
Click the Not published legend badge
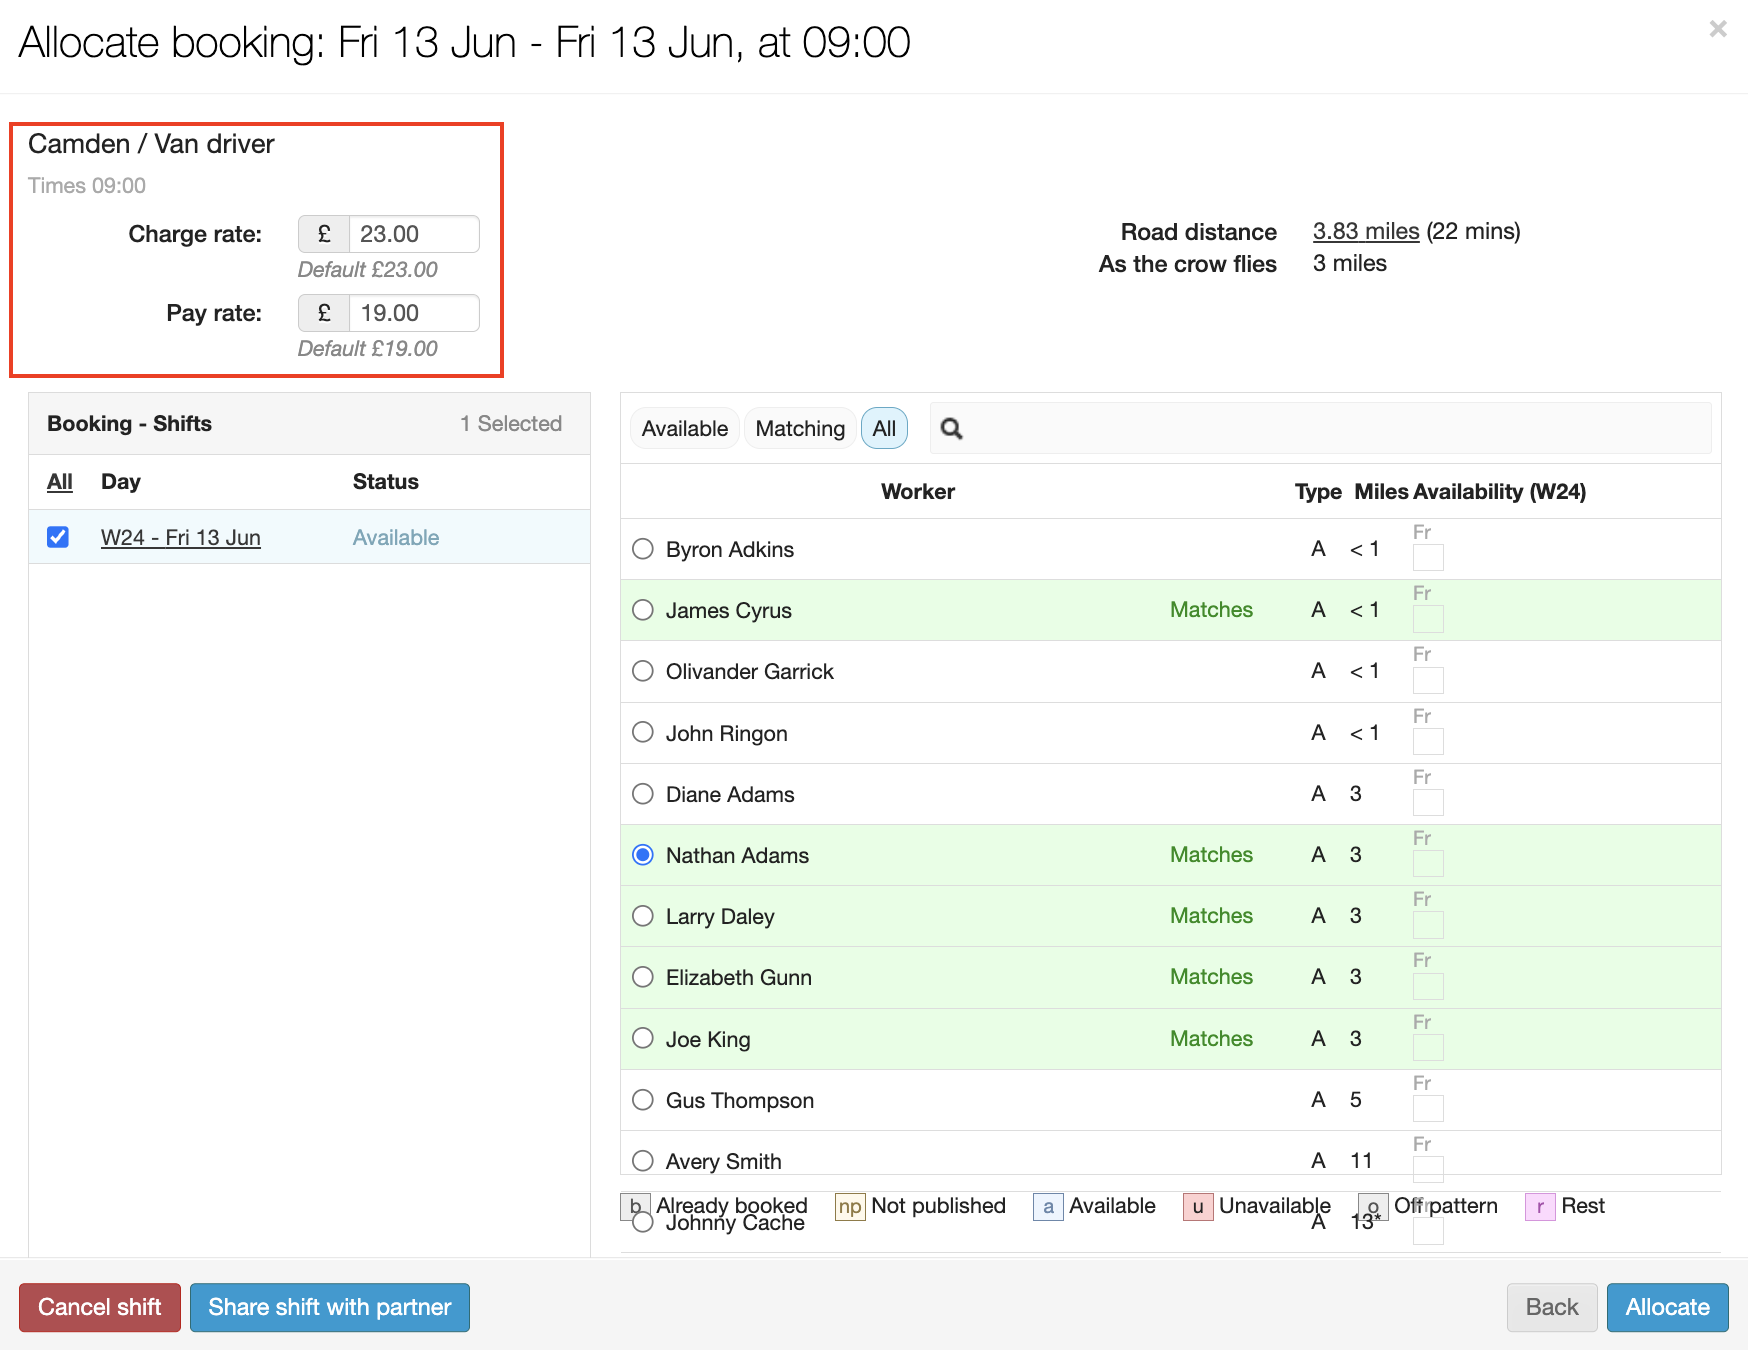(x=849, y=1207)
